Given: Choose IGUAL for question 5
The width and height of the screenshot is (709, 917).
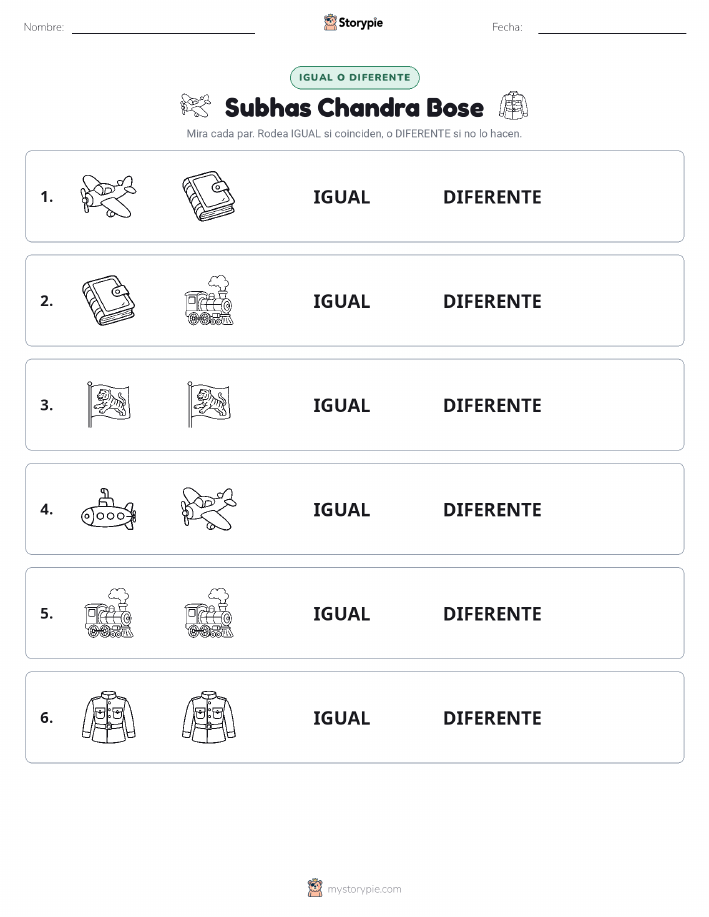Looking at the screenshot, I should 342,613.
